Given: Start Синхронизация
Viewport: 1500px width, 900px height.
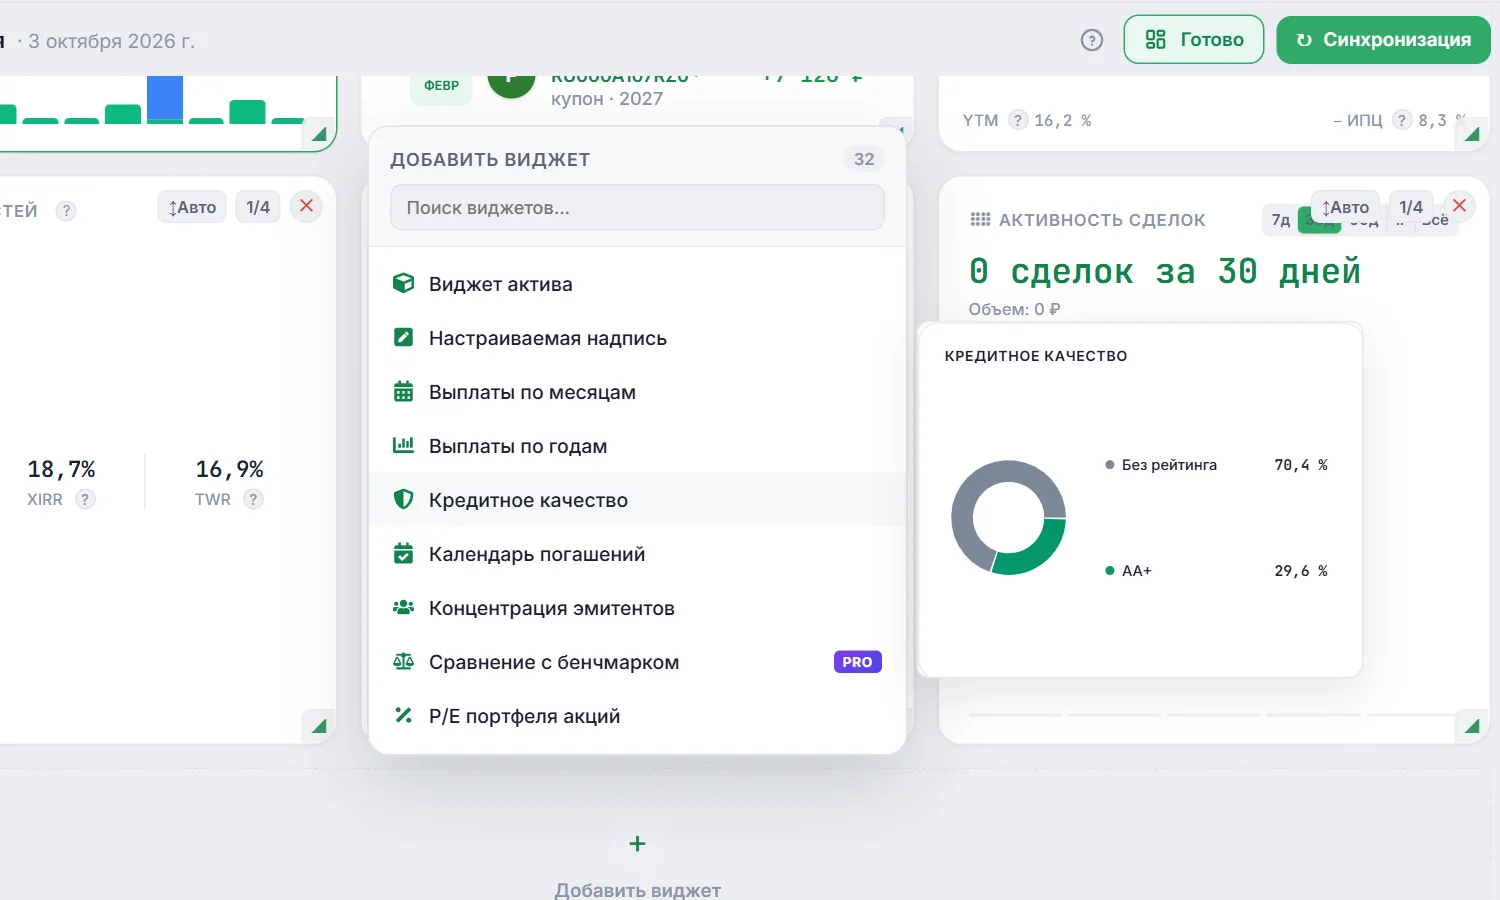Looking at the screenshot, I should click(x=1383, y=40).
